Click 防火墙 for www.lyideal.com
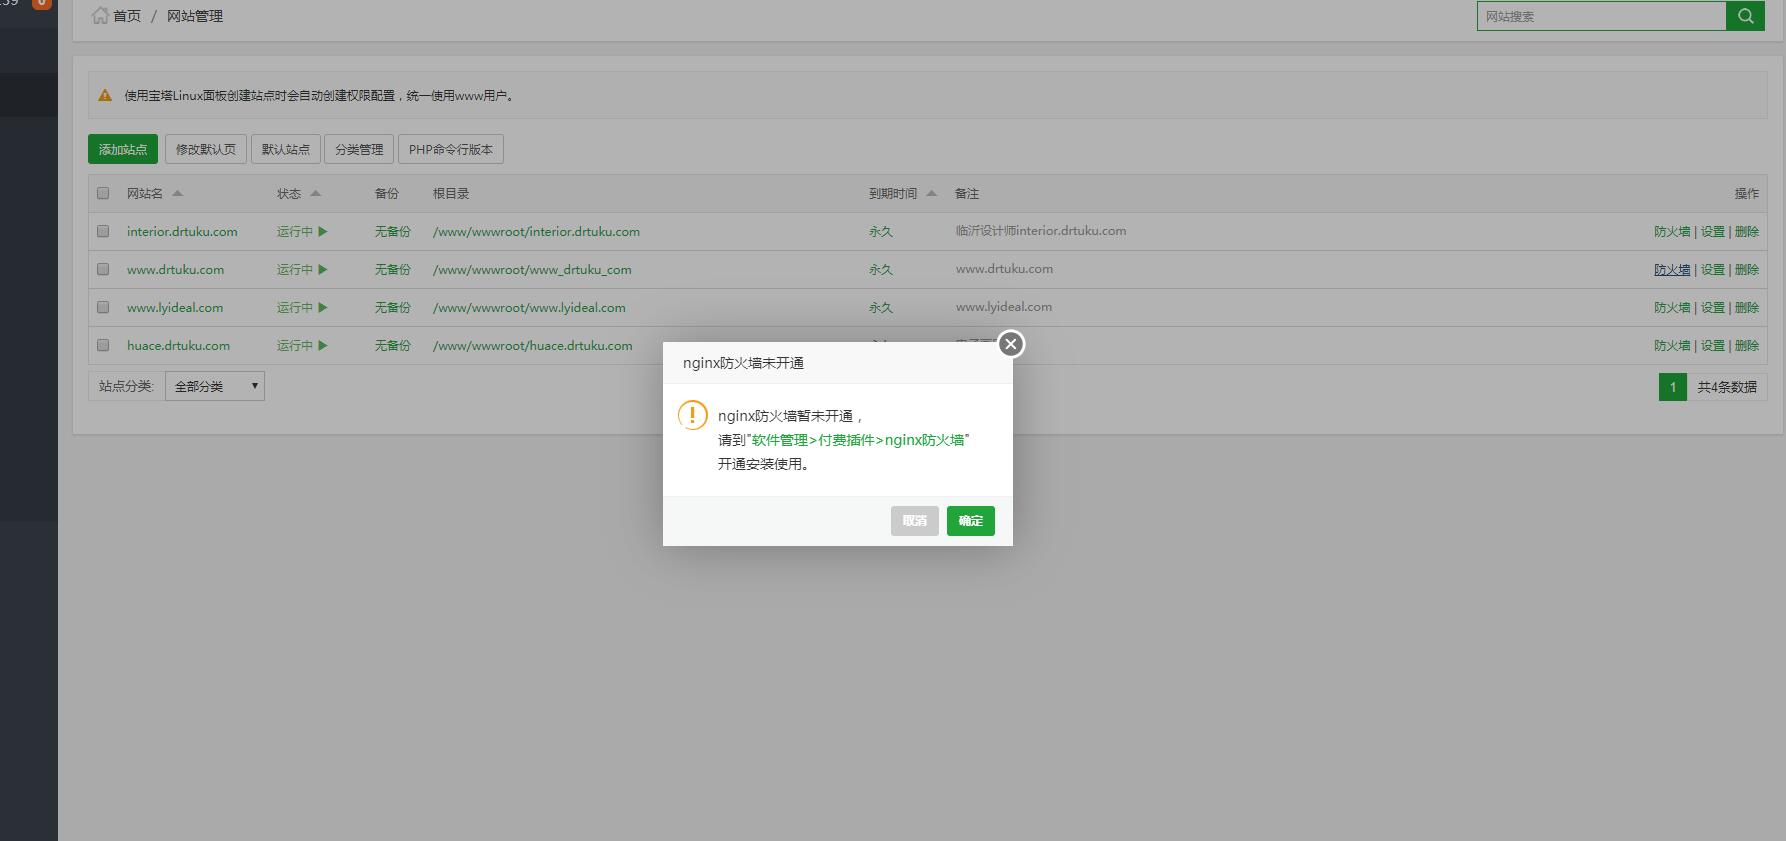The height and width of the screenshot is (841, 1786). 1672,307
